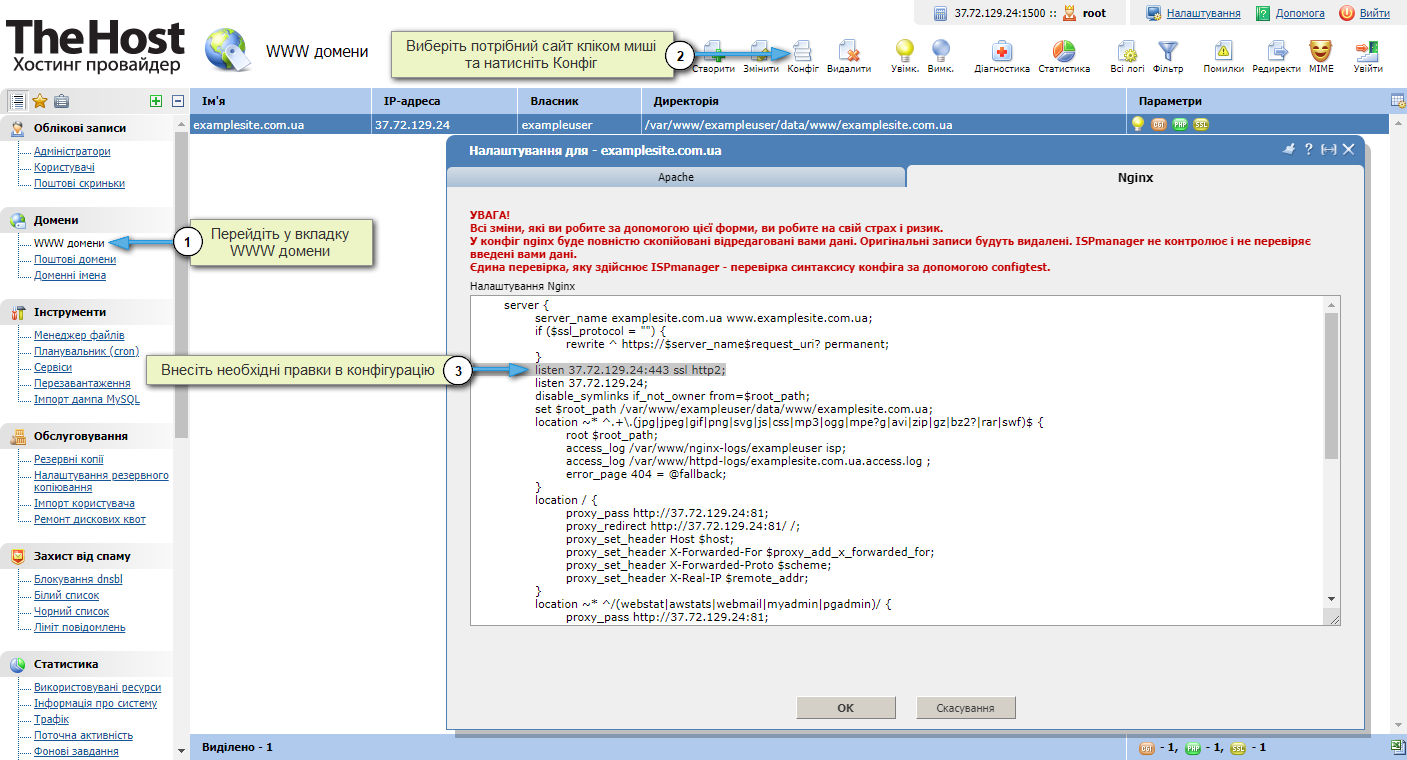
Task: Open the Адміністратори sidebar link
Action: [72, 152]
